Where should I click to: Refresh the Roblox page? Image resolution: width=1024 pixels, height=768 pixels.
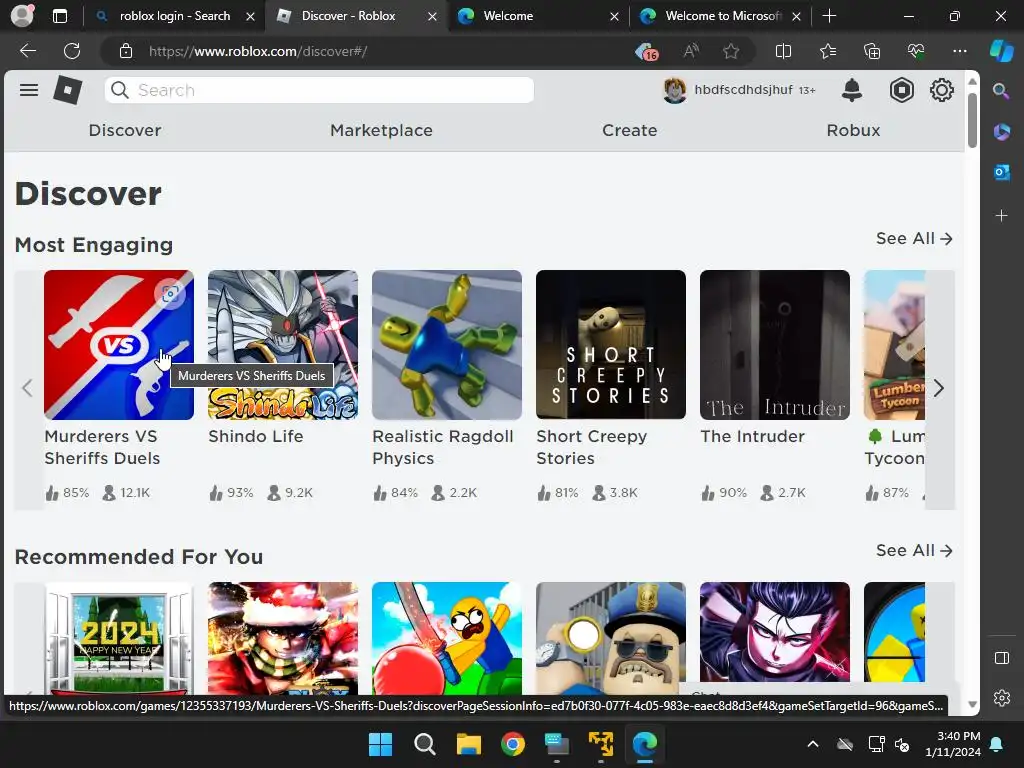72,51
